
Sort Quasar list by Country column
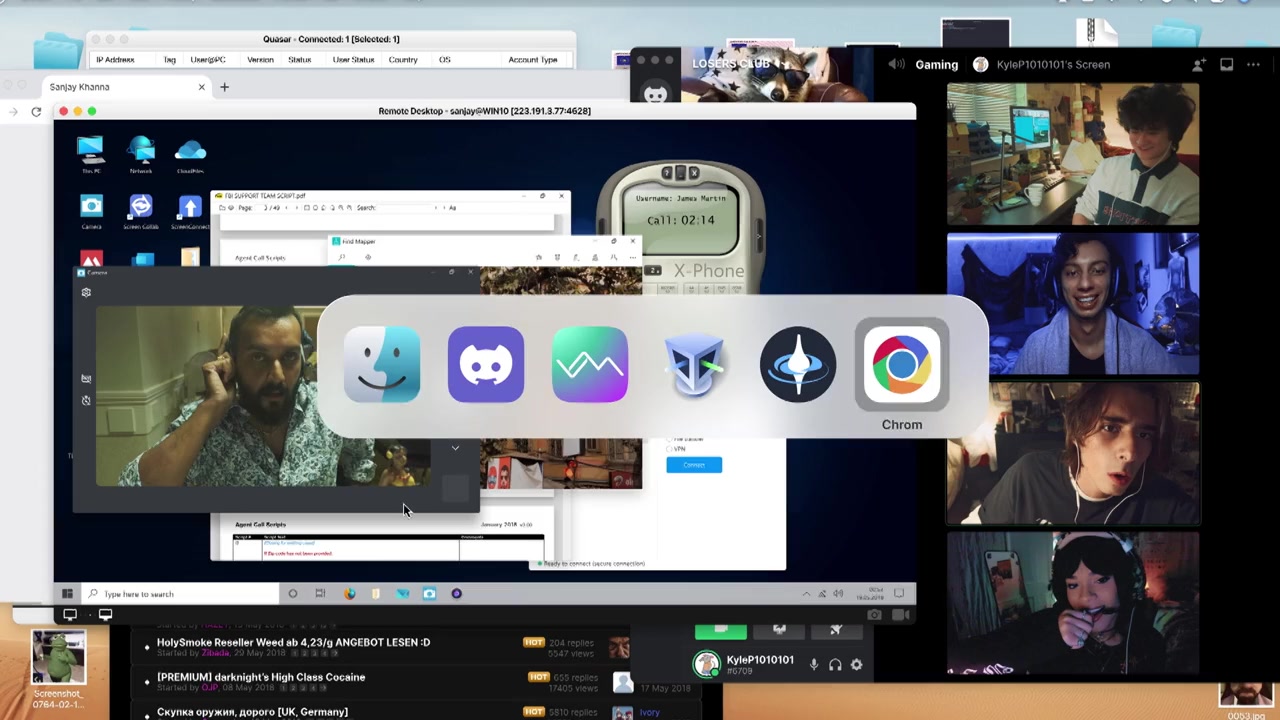(403, 60)
